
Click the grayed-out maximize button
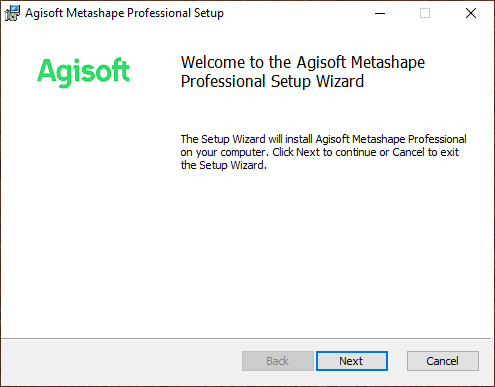[425, 13]
